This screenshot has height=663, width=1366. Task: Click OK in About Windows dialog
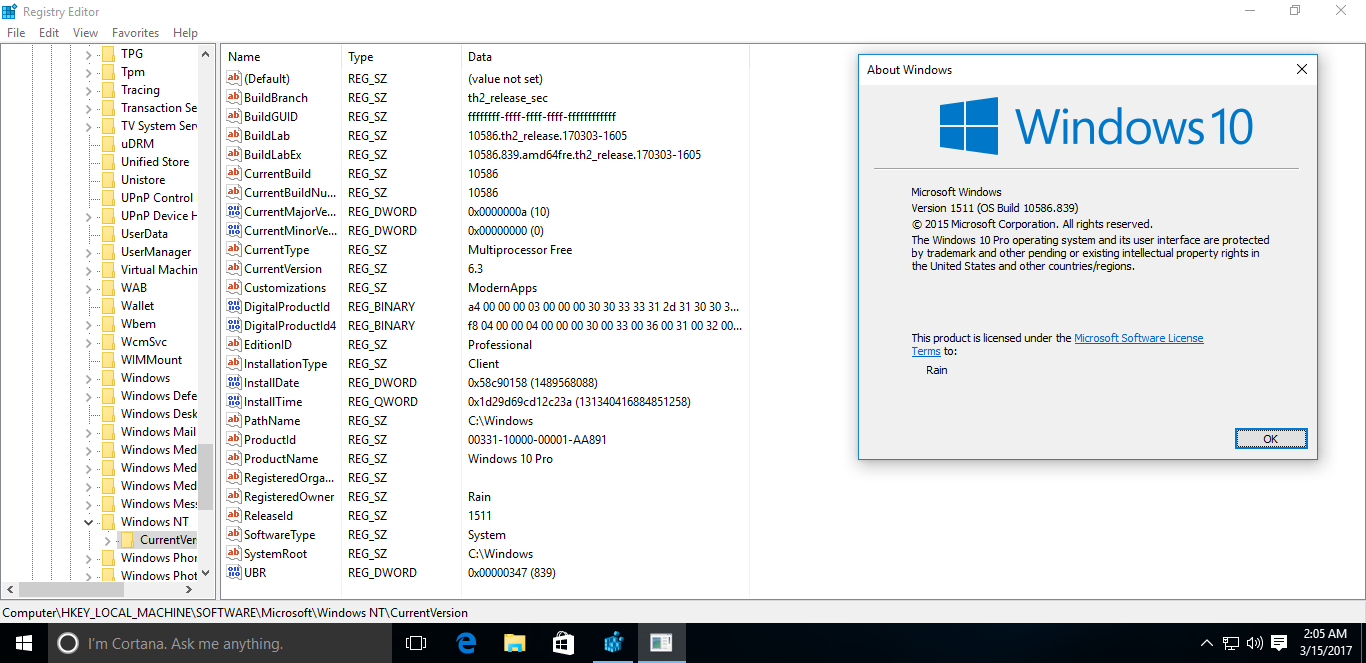(x=1270, y=439)
